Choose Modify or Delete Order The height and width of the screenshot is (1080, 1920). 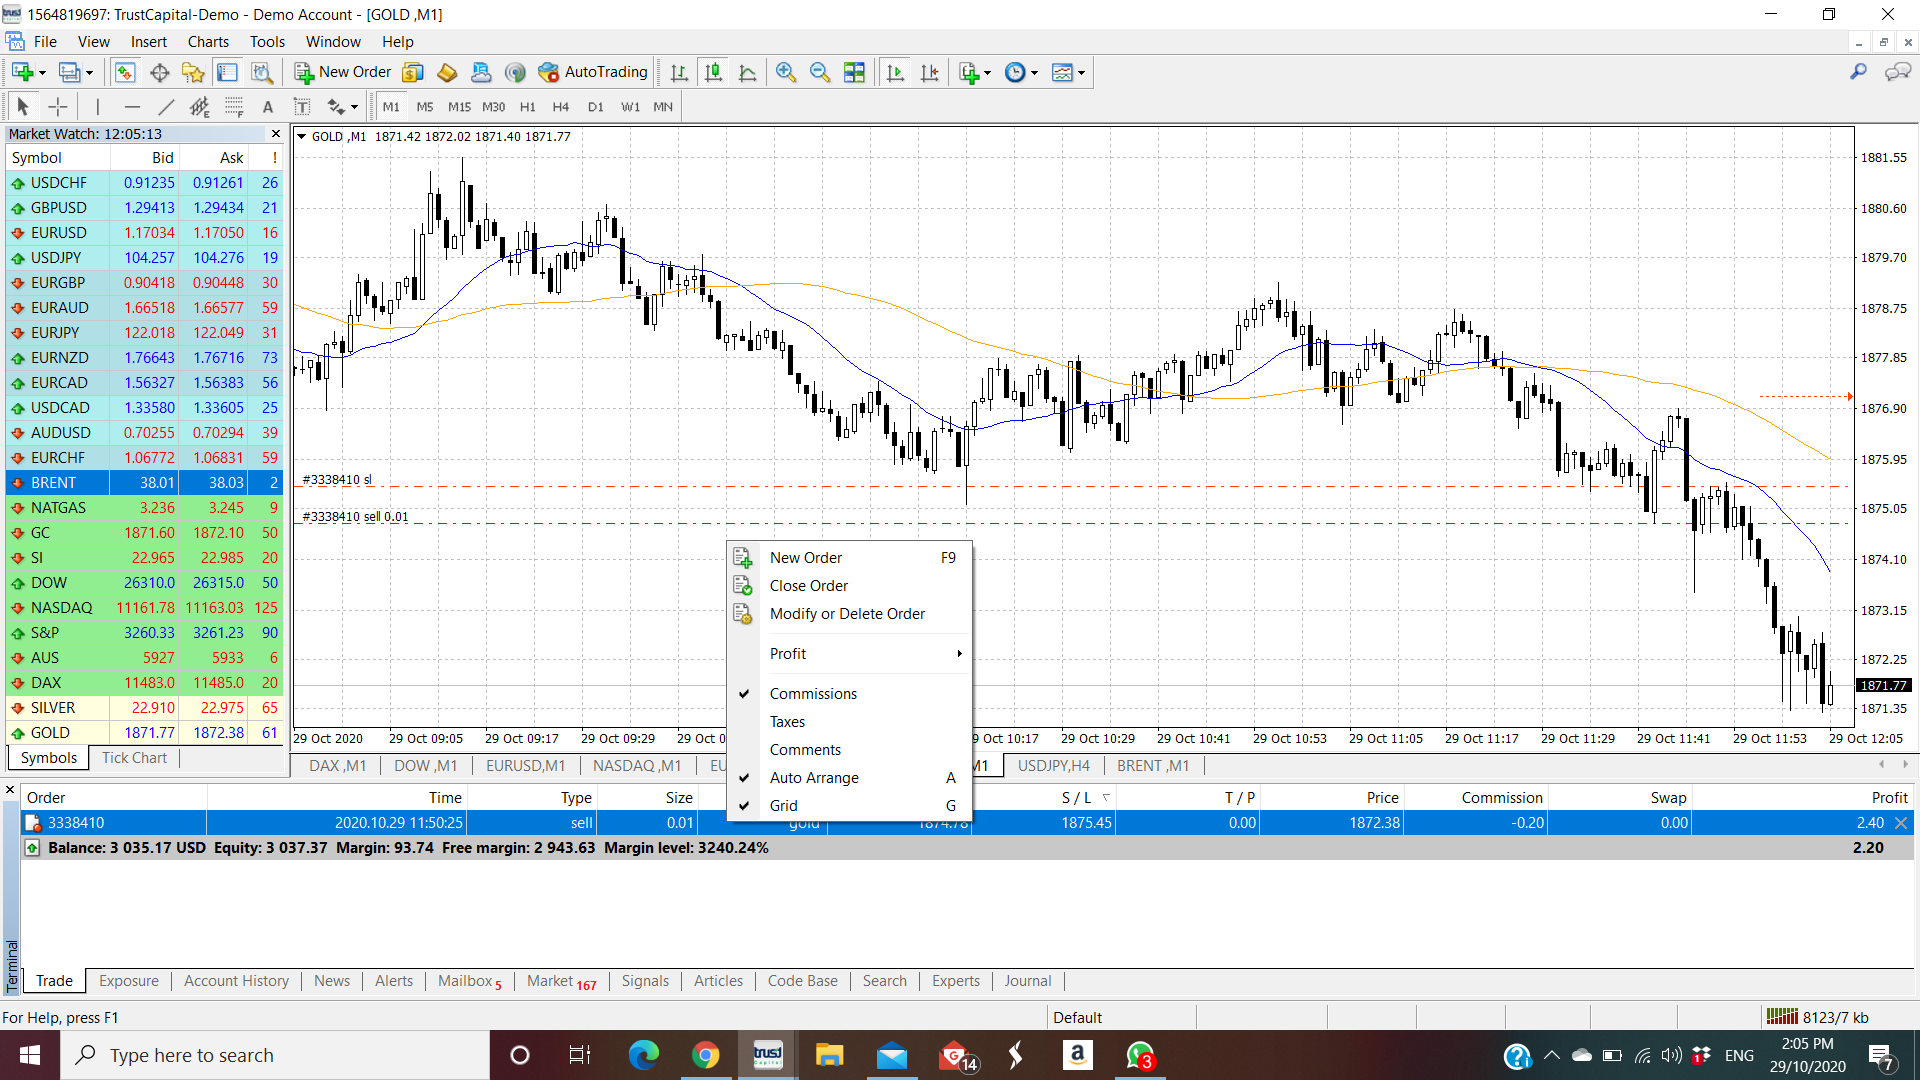849,613
